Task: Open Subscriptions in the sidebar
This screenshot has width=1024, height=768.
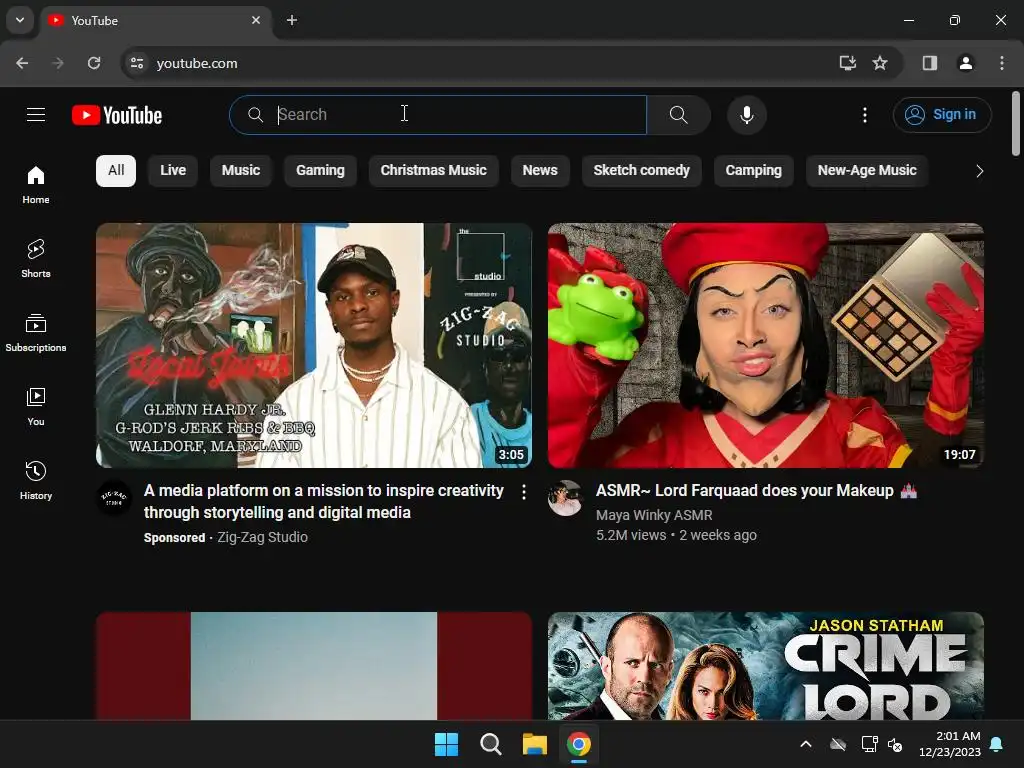Action: [36, 332]
